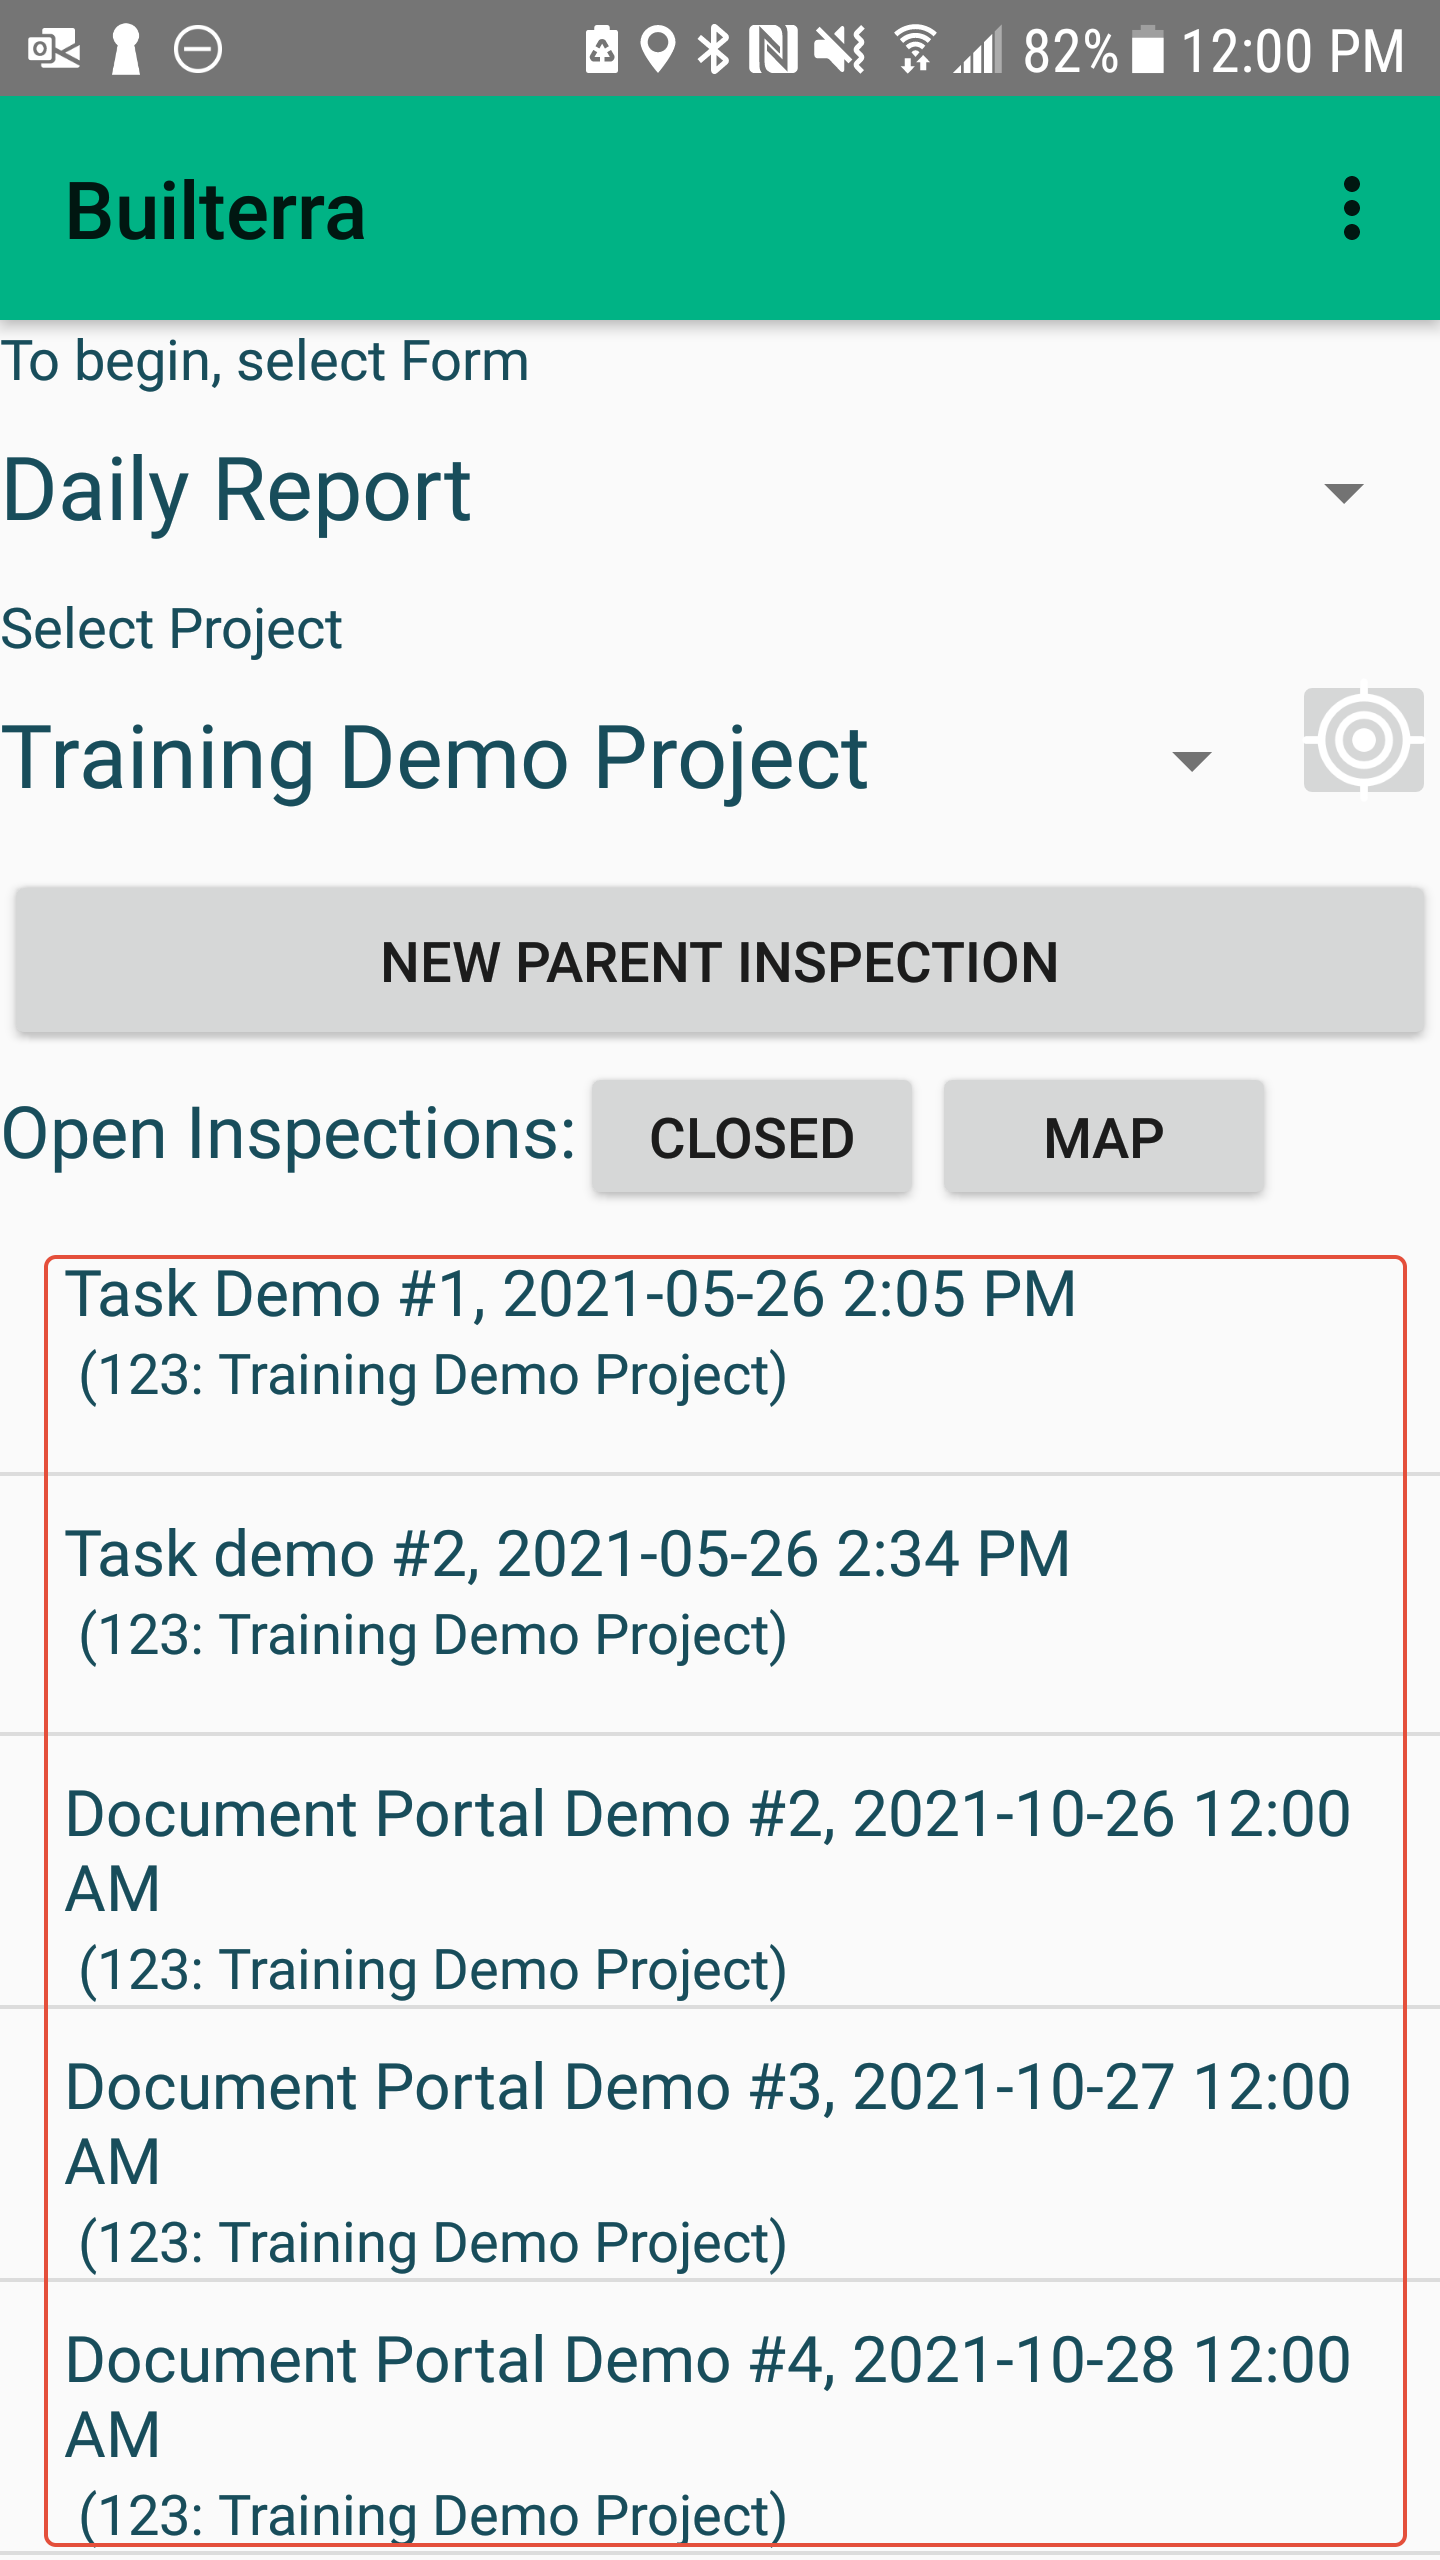Viewport: 1440px width, 2560px height.
Task: Show Closed inspections
Action: [x=752, y=1137]
